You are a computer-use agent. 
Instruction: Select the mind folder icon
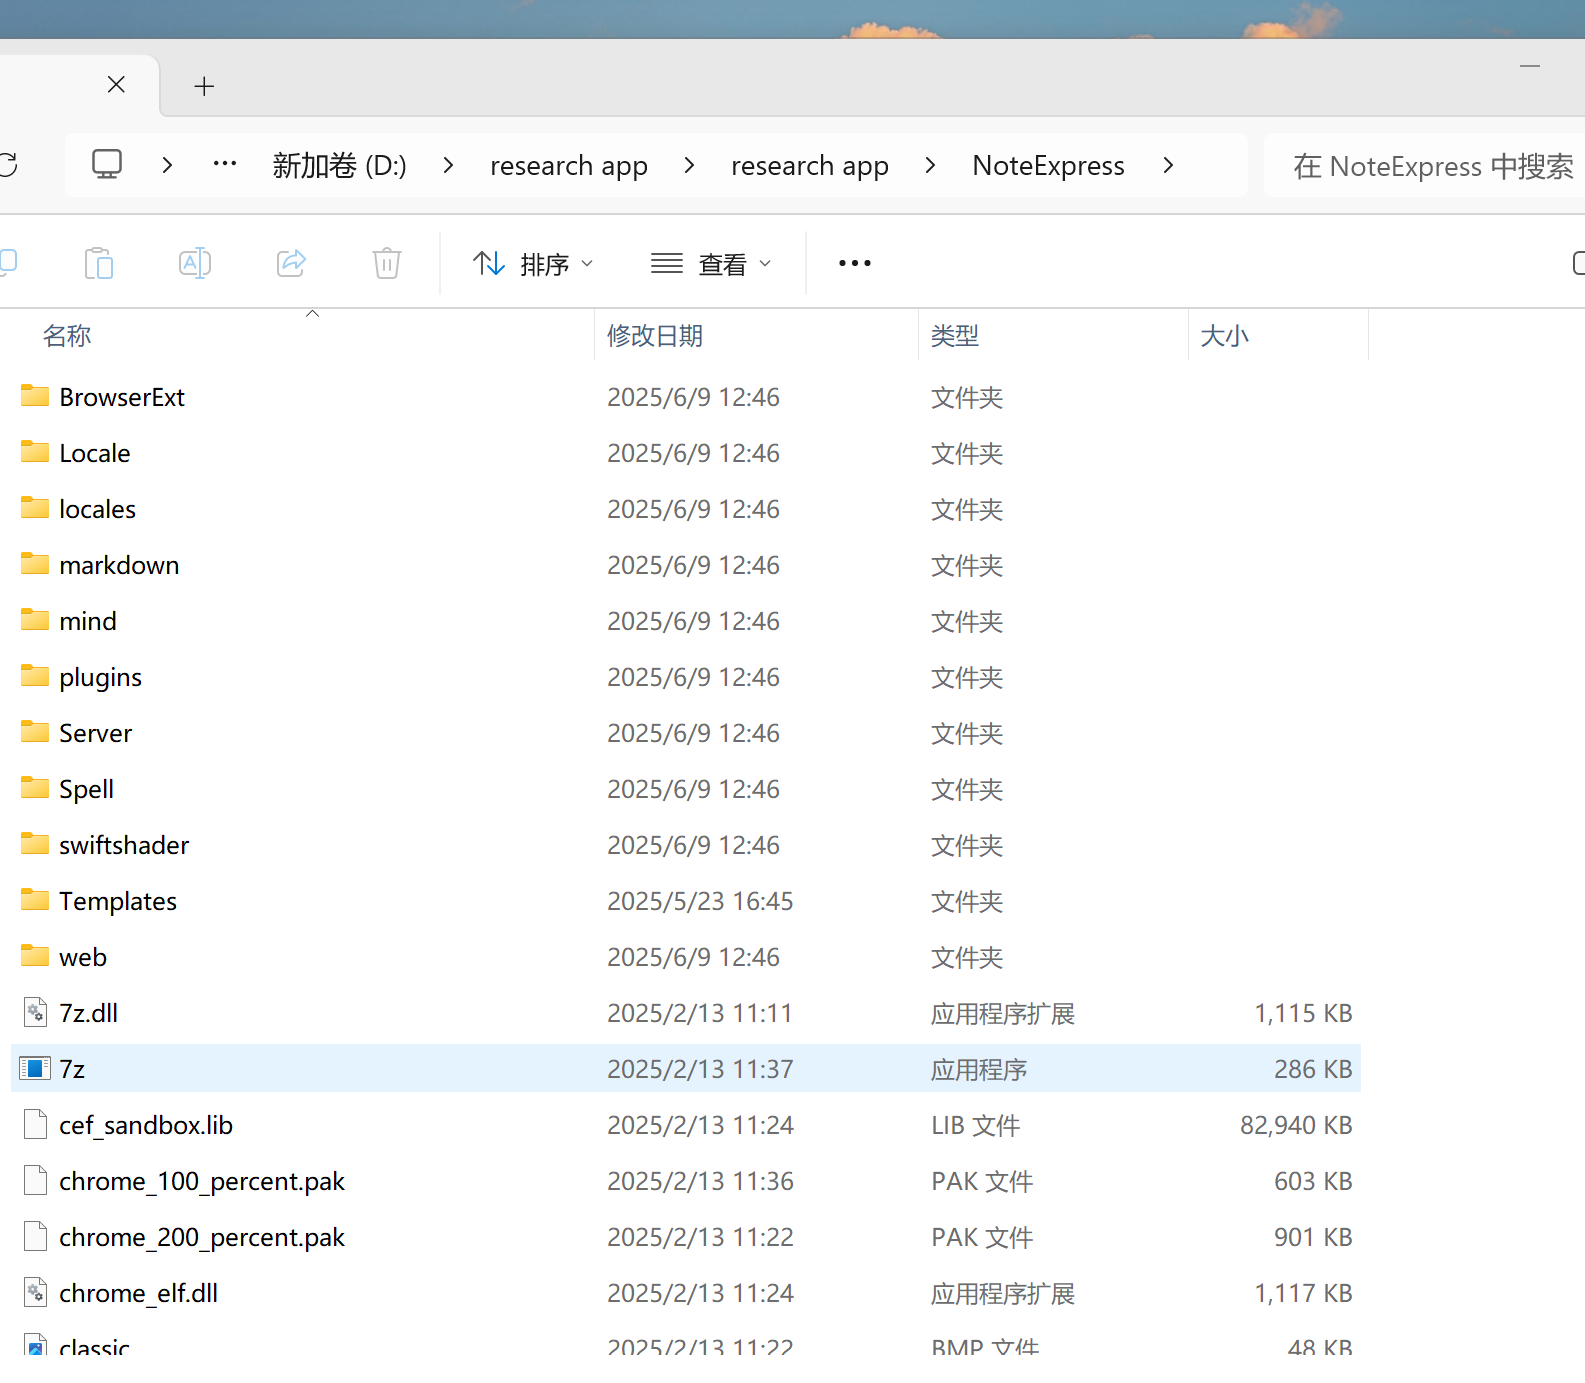click(35, 620)
